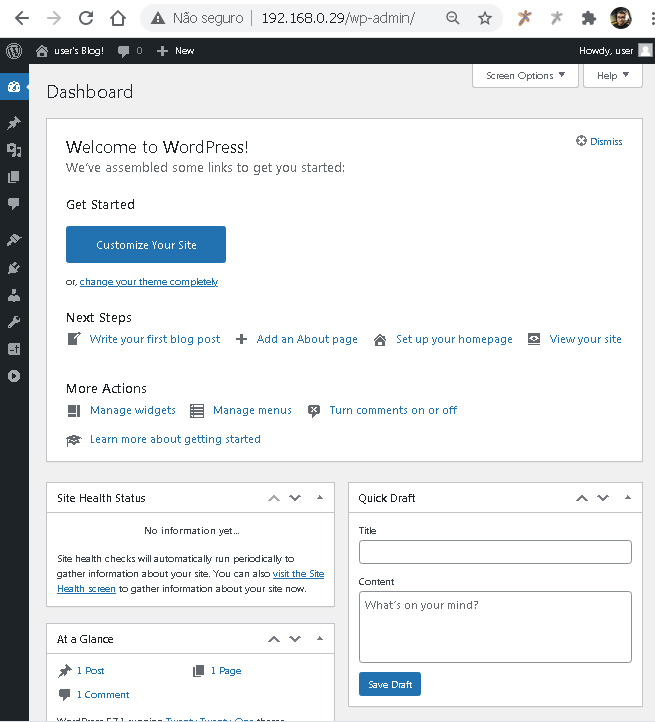Click the not-secure warning icon
The image size is (655, 722).
158,18
